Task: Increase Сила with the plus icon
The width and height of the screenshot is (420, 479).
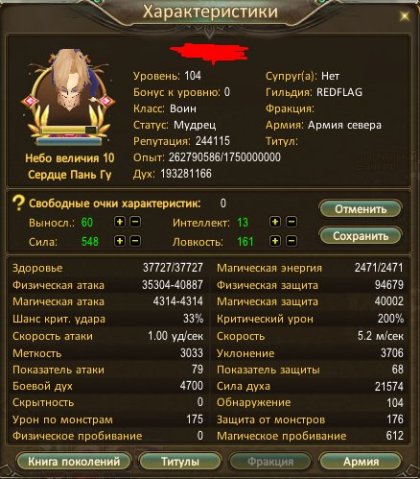Action: pyautogui.click(x=120, y=241)
